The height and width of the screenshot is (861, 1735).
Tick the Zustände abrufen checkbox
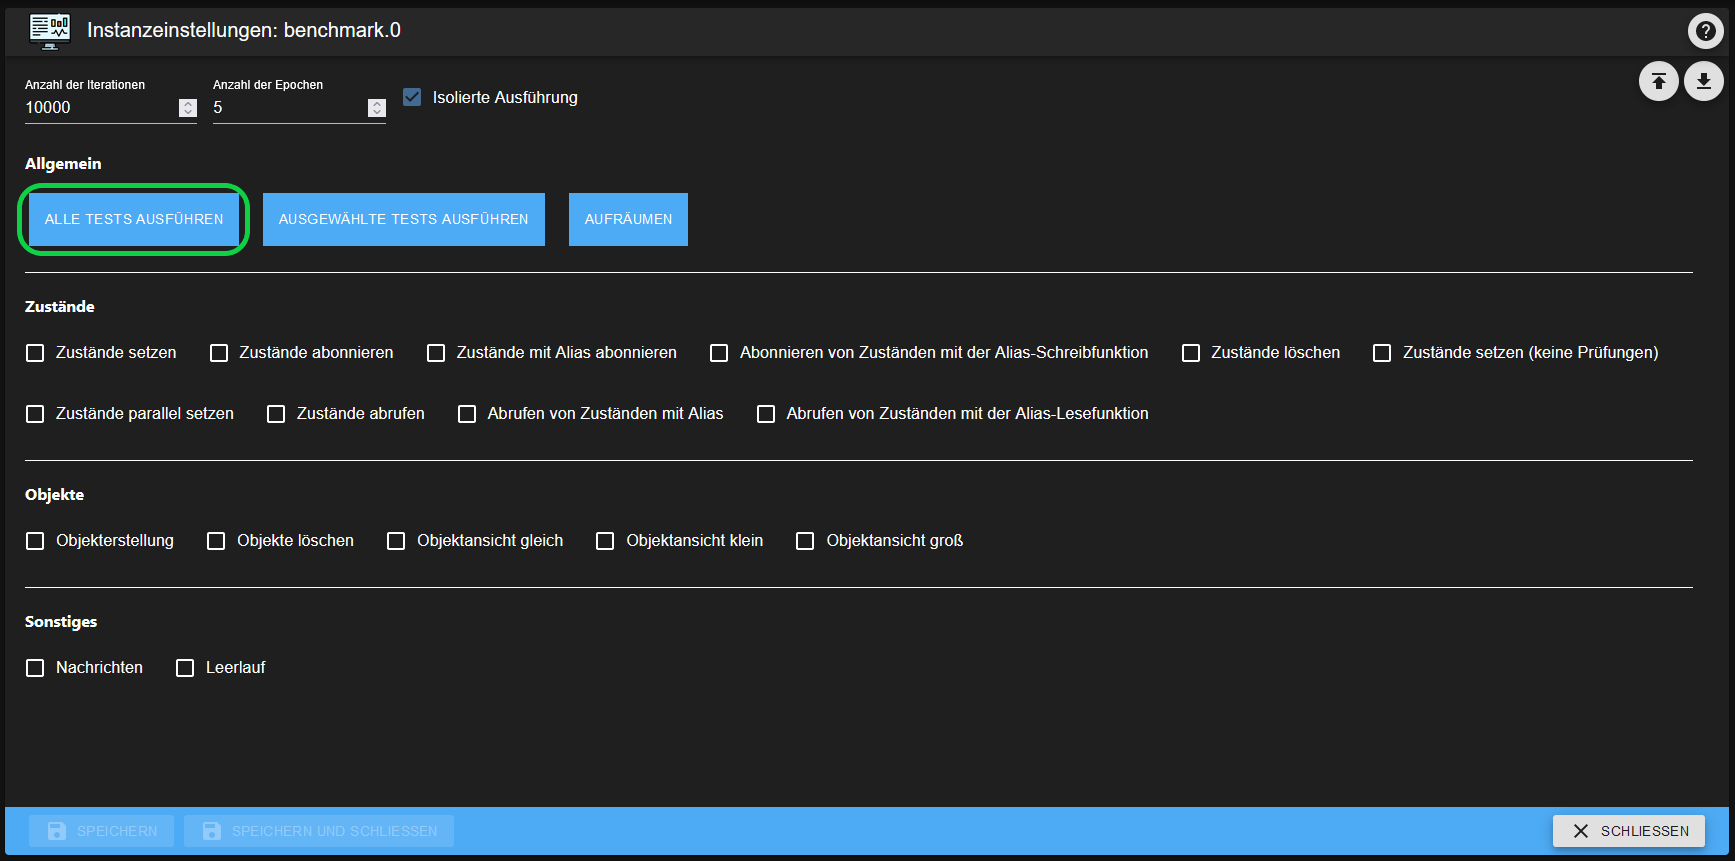click(276, 414)
